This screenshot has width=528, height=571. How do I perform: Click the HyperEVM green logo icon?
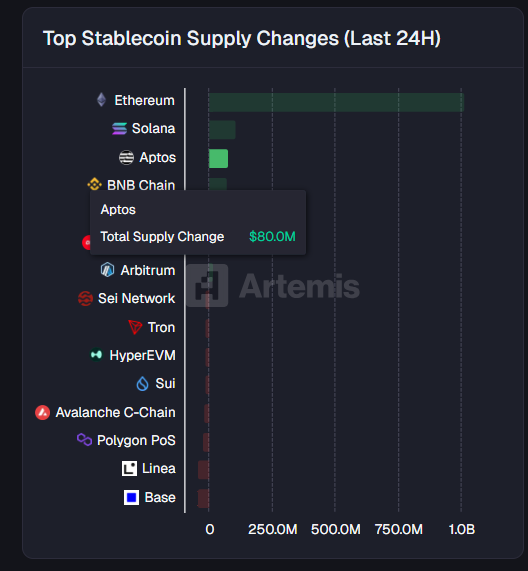pos(96,354)
